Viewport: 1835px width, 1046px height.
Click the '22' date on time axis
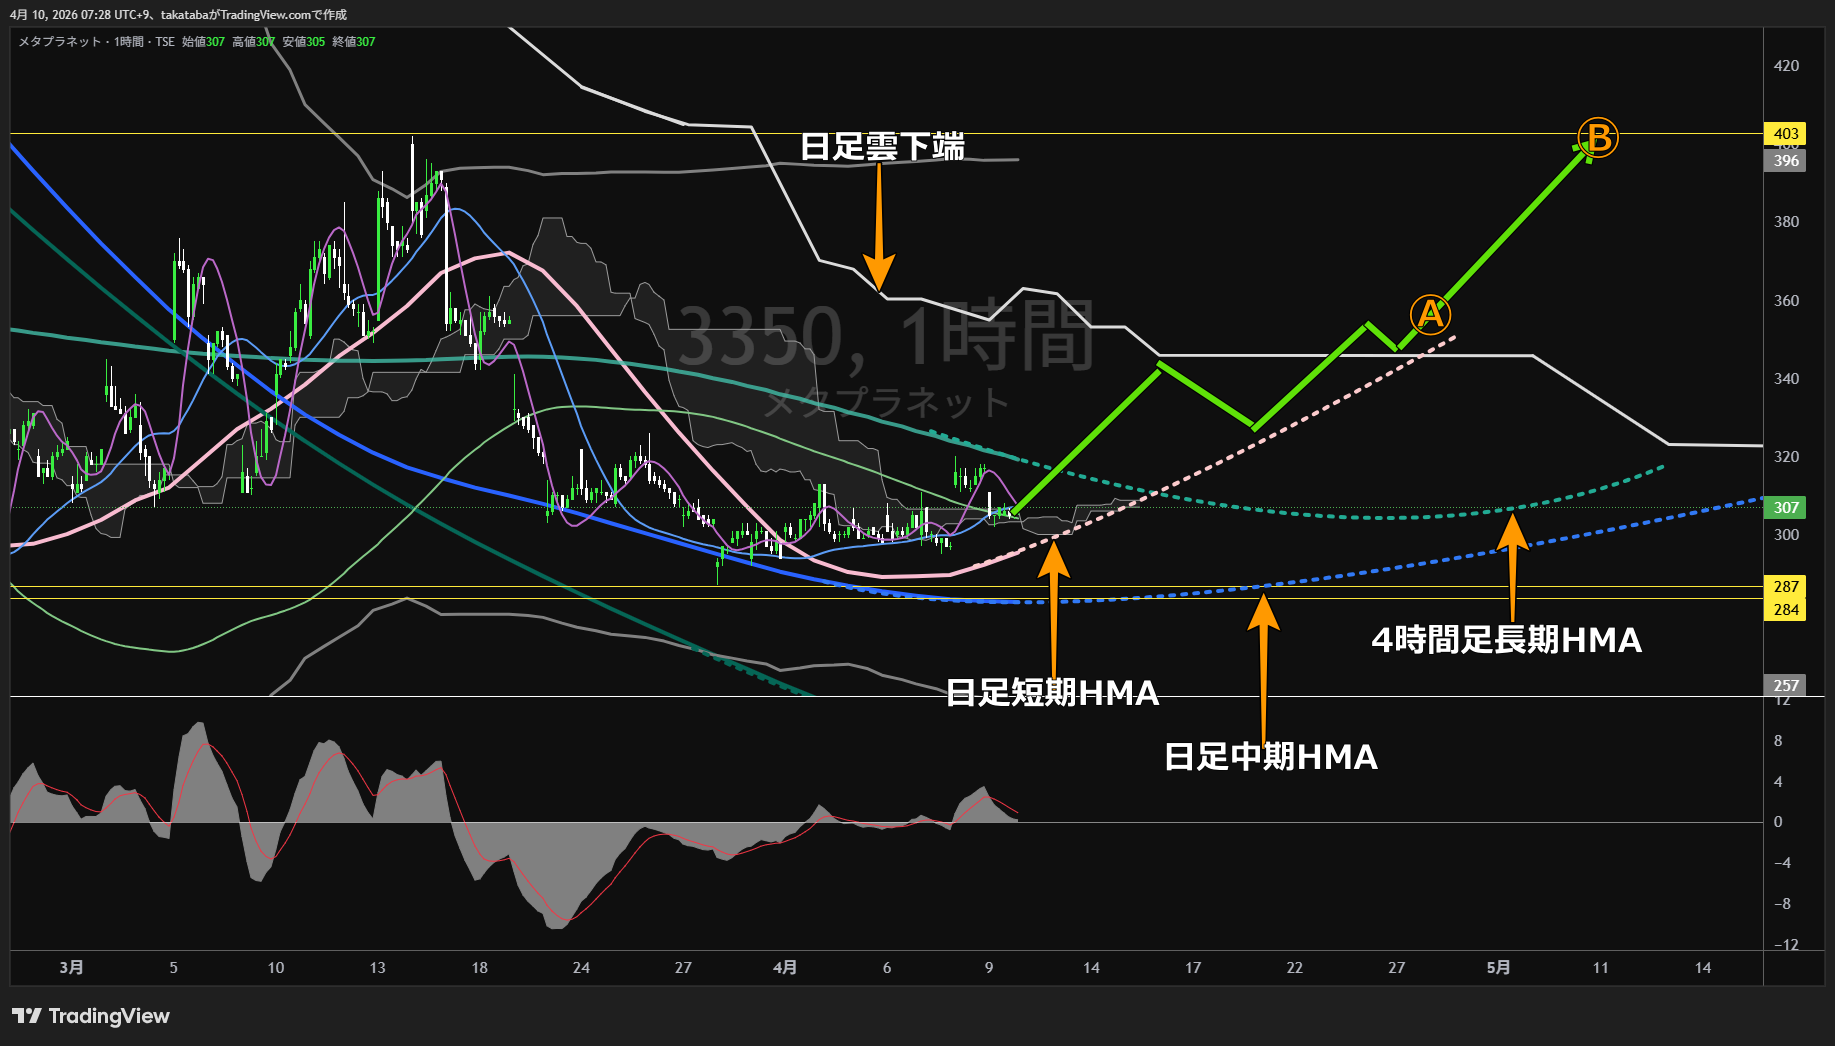tap(1295, 968)
